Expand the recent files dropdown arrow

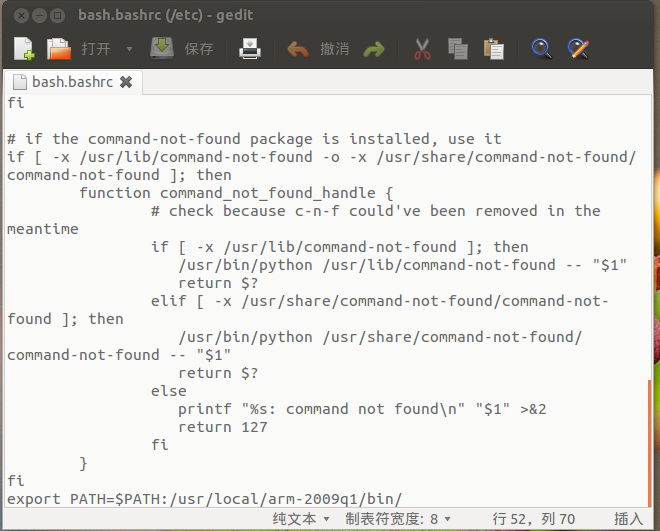point(130,49)
